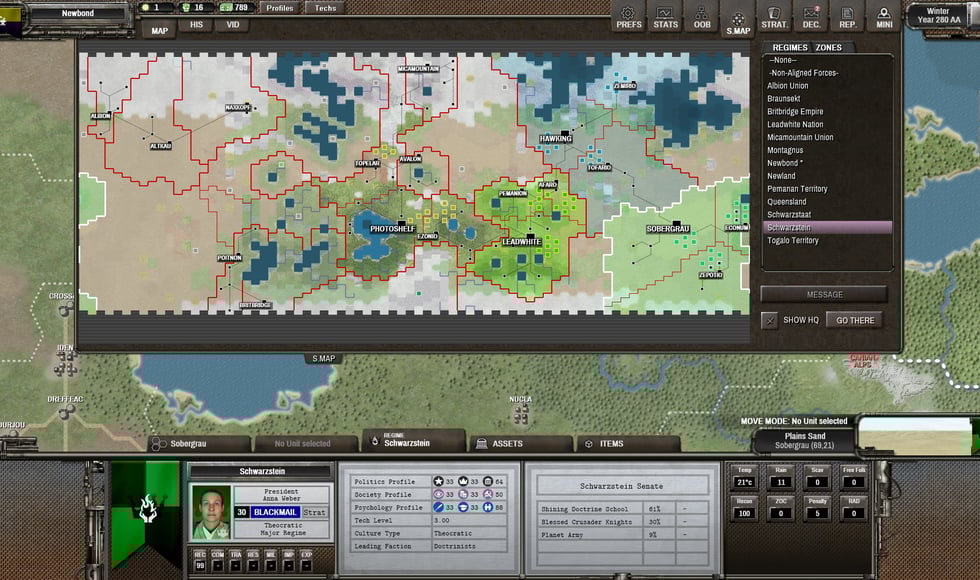Click the President Anna Weber portrait
Viewport: 980px width, 580px height.
pos(210,512)
